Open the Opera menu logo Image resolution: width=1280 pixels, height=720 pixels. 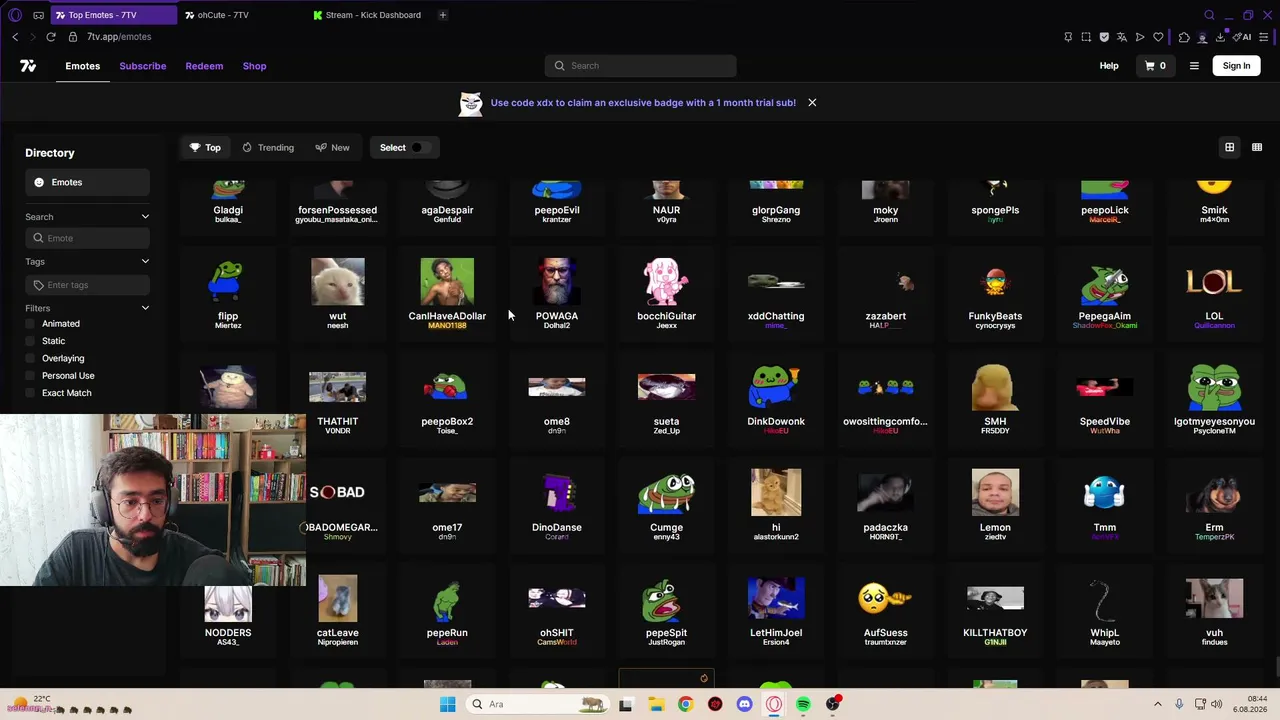[x=15, y=15]
